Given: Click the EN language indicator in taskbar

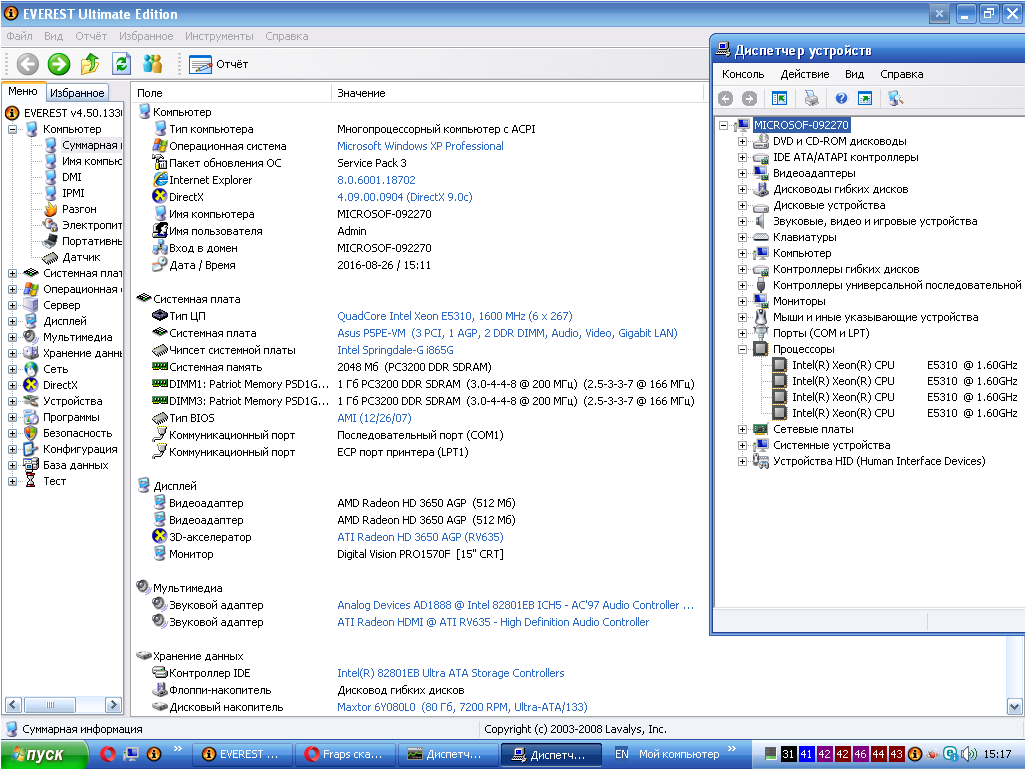Looking at the screenshot, I should tap(622, 754).
